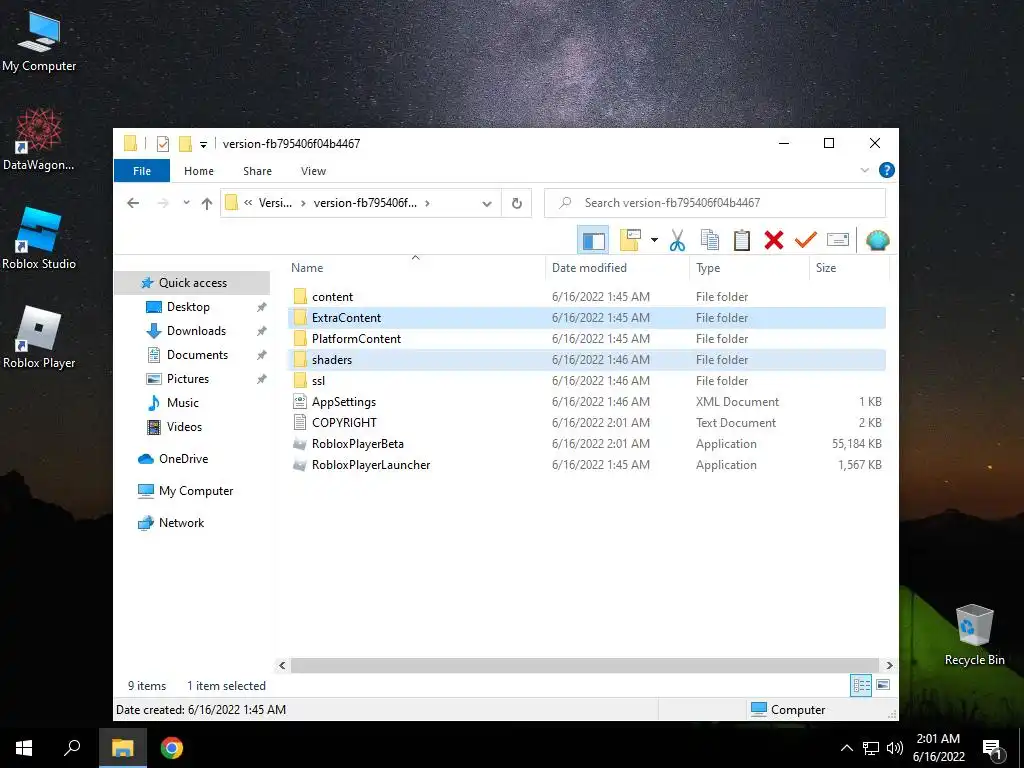Sort by the Size column header
The height and width of the screenshot is (768, 1024).
(x=849, y=268)
